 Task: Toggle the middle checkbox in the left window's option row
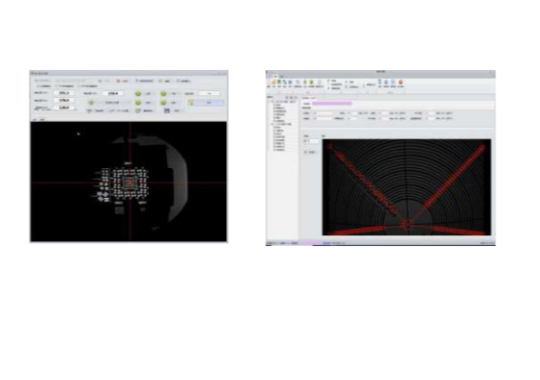(x=57, y=86)
